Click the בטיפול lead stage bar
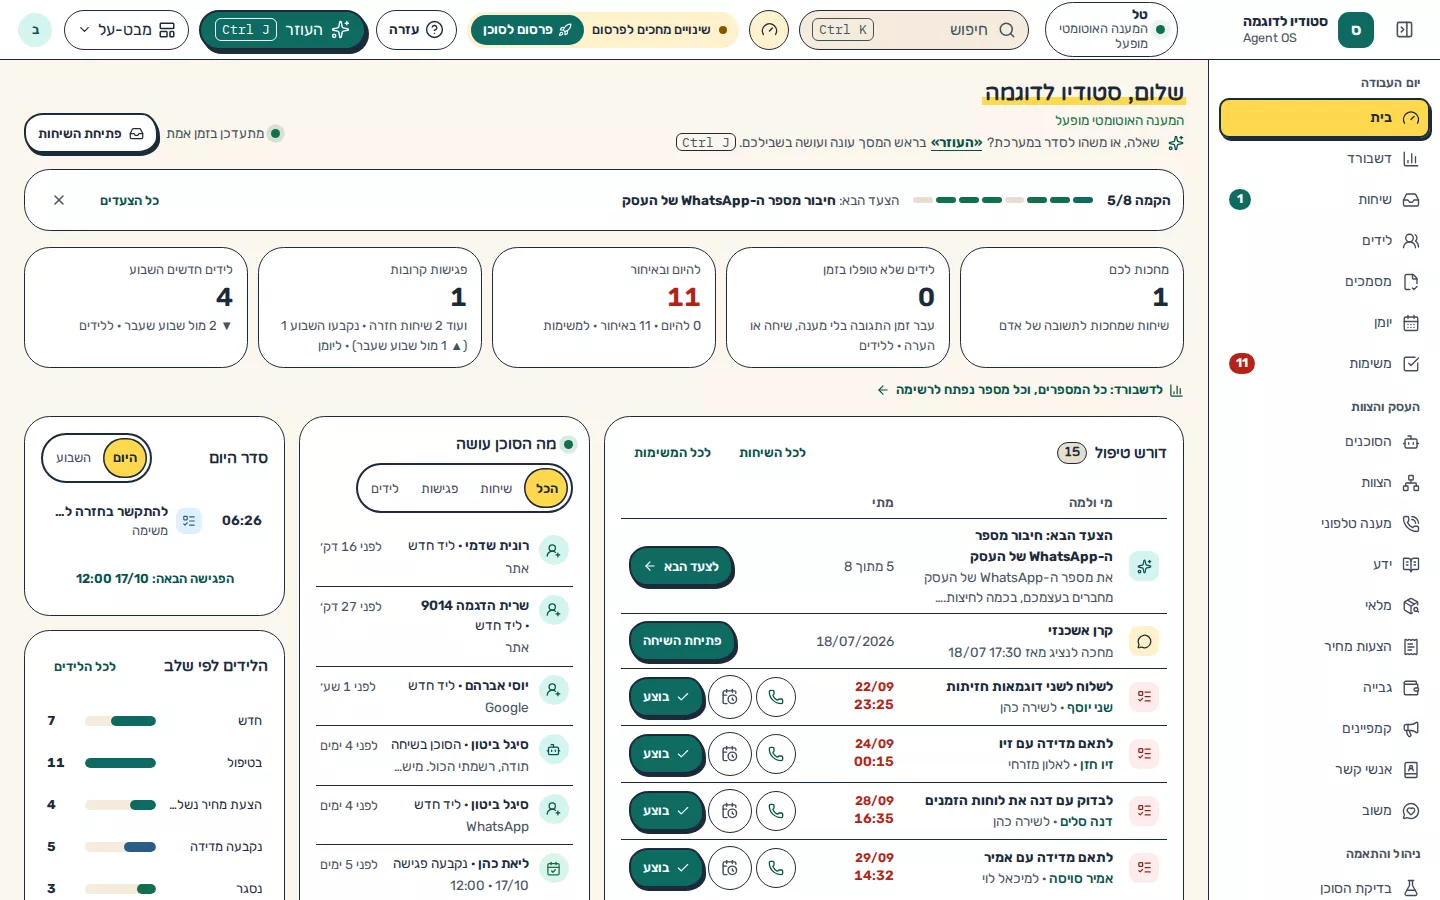Viewport: 1440px width, 900px height. [120, 763]
